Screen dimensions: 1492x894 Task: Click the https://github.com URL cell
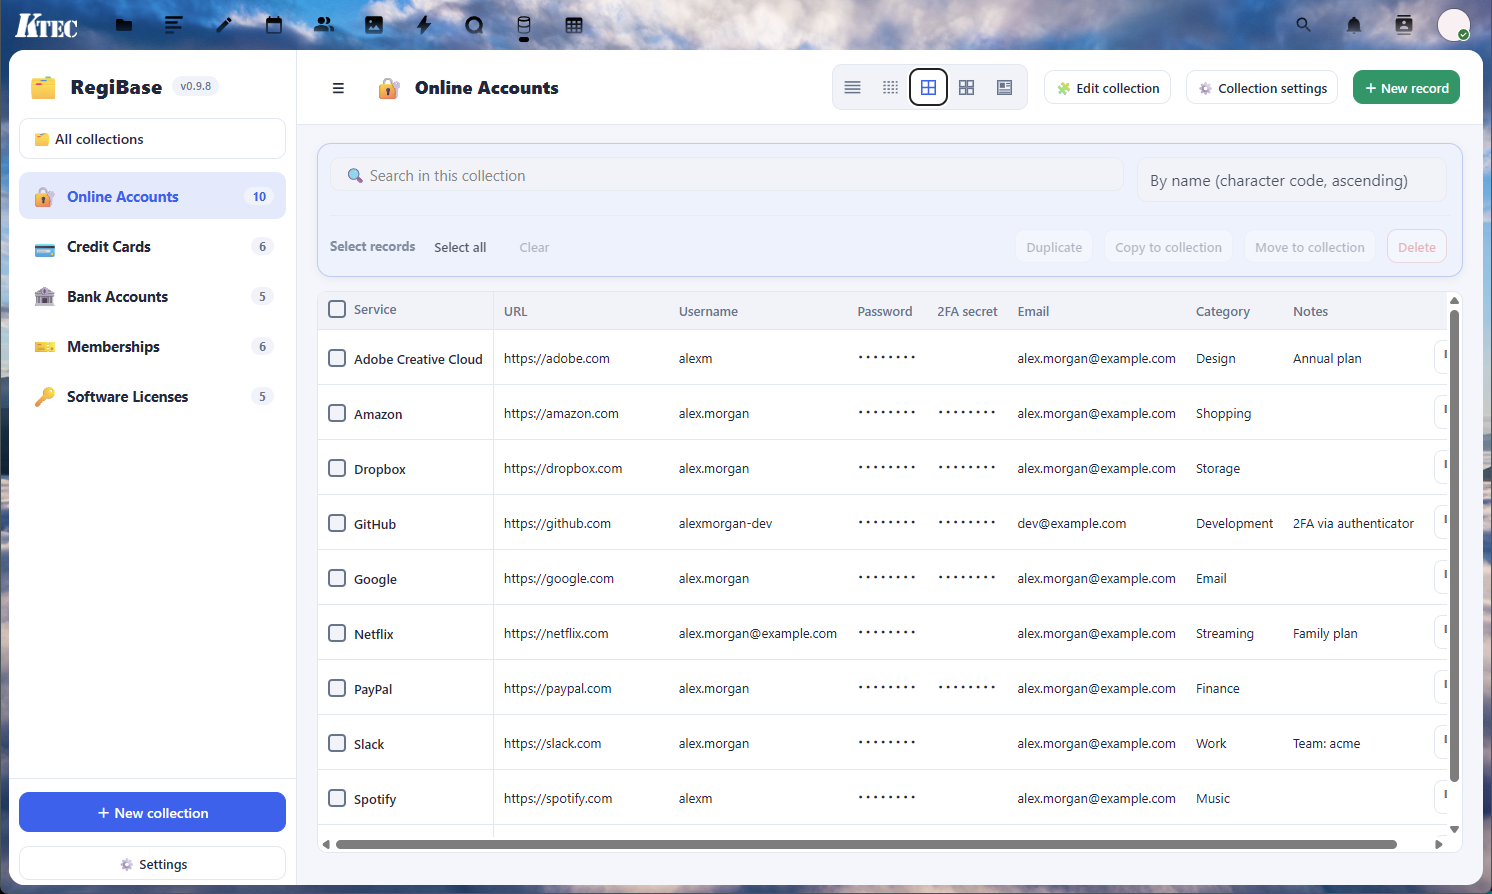pyautogui.click(x=557, y=523)
